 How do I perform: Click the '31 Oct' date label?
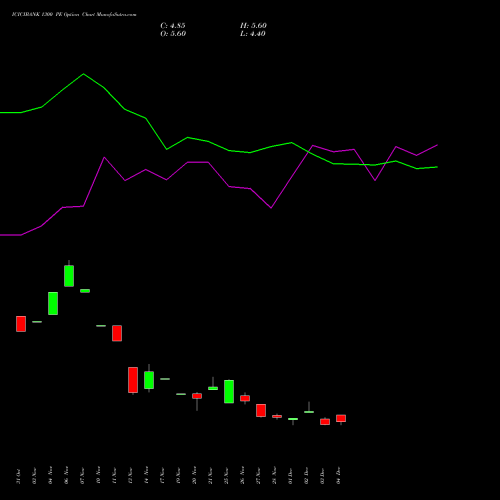coord(18,476)
